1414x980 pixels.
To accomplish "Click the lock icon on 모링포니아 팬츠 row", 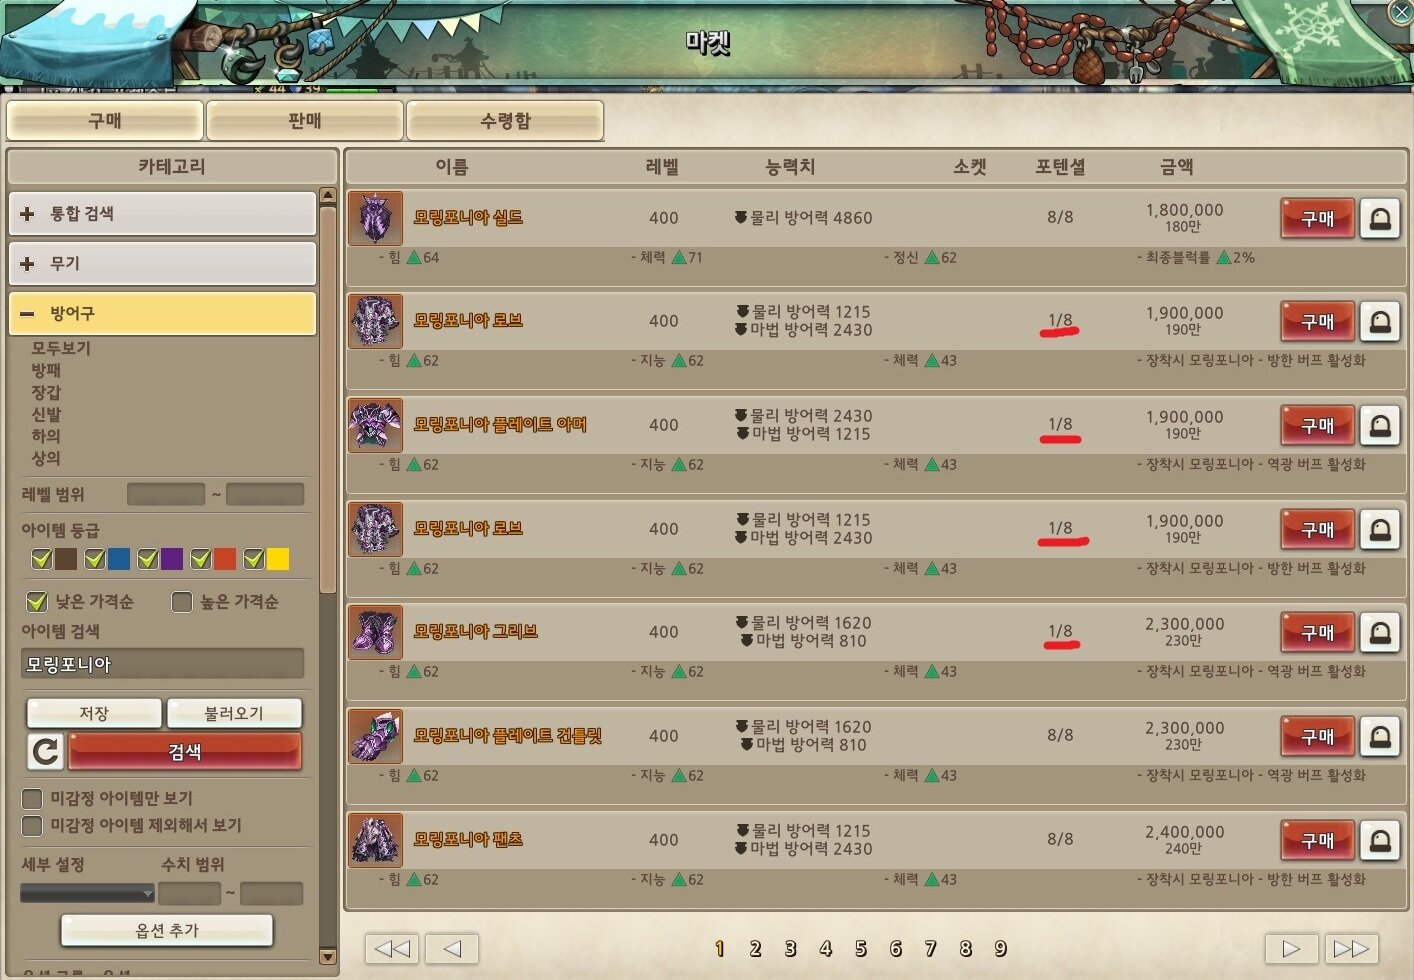I will pos(1380,840).
